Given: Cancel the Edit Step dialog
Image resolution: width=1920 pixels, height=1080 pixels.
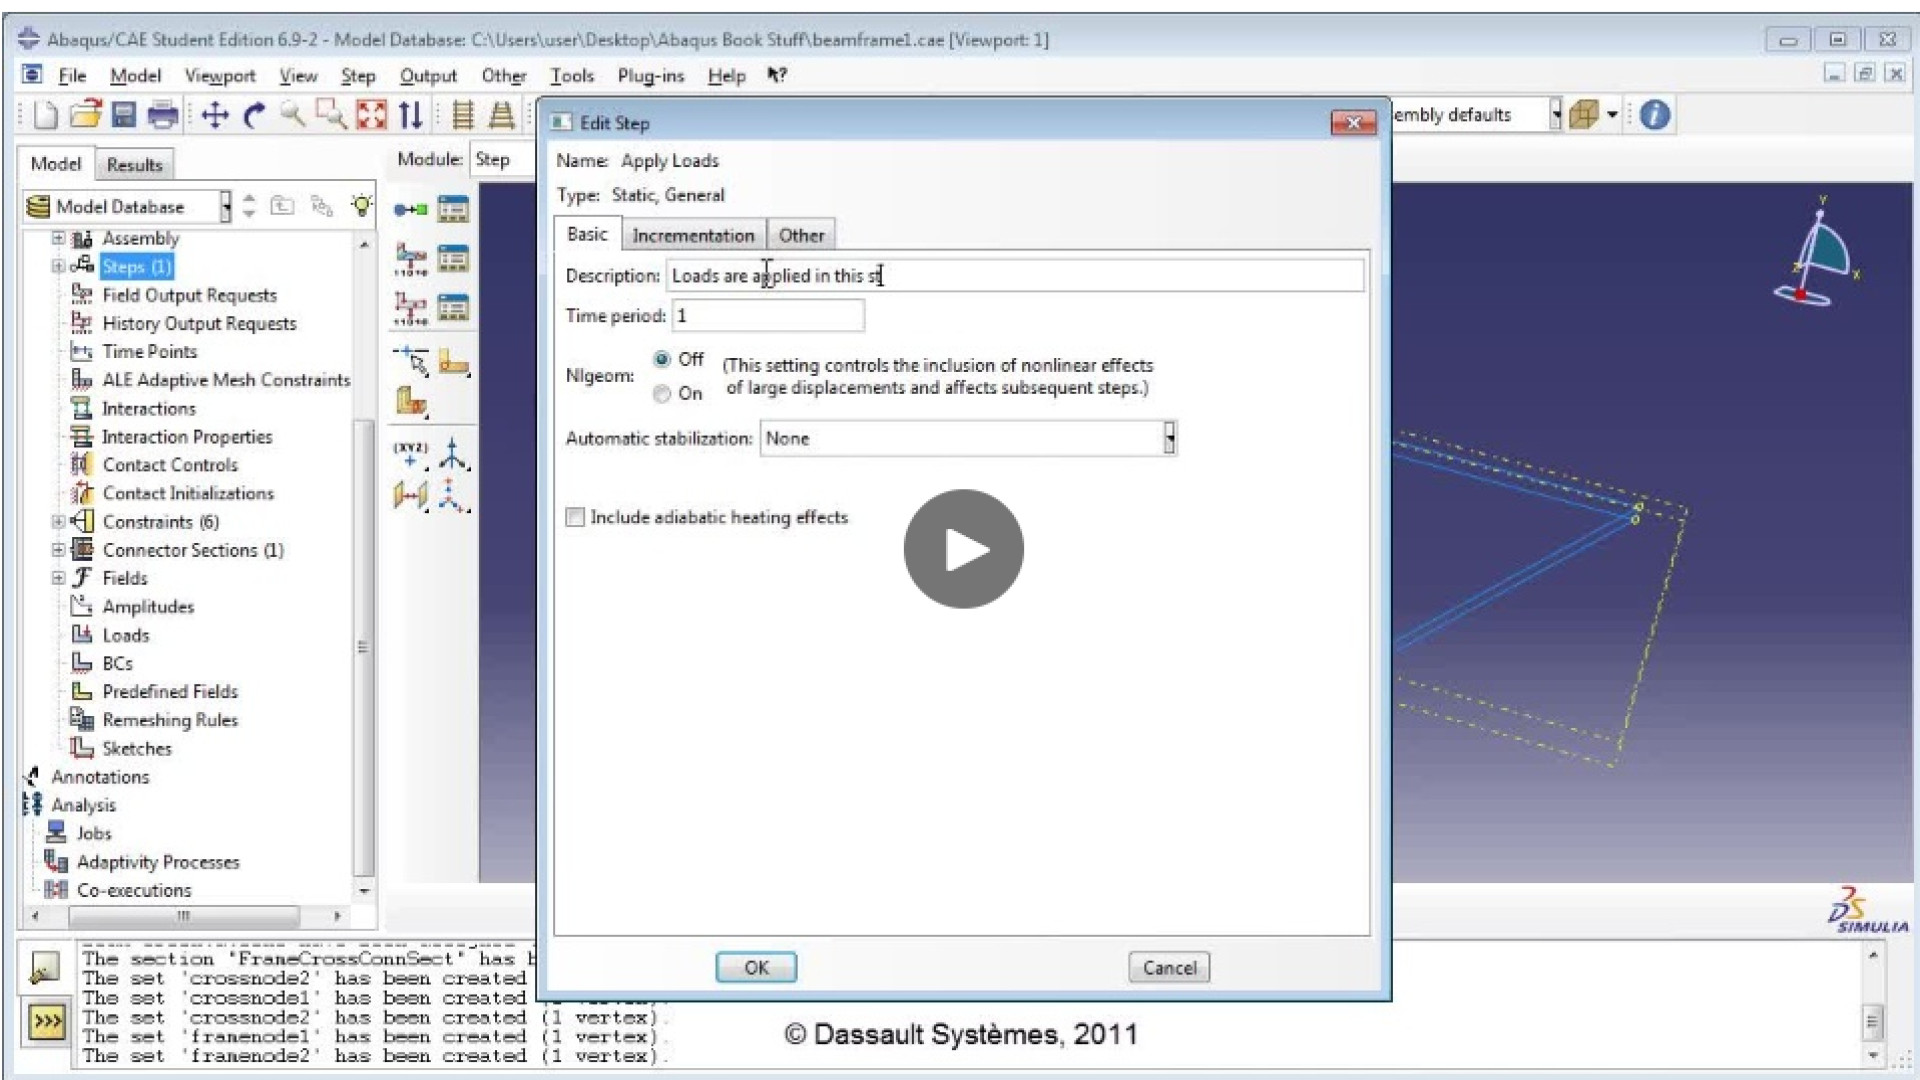Looking at the screenshot, I should 1168,967.
